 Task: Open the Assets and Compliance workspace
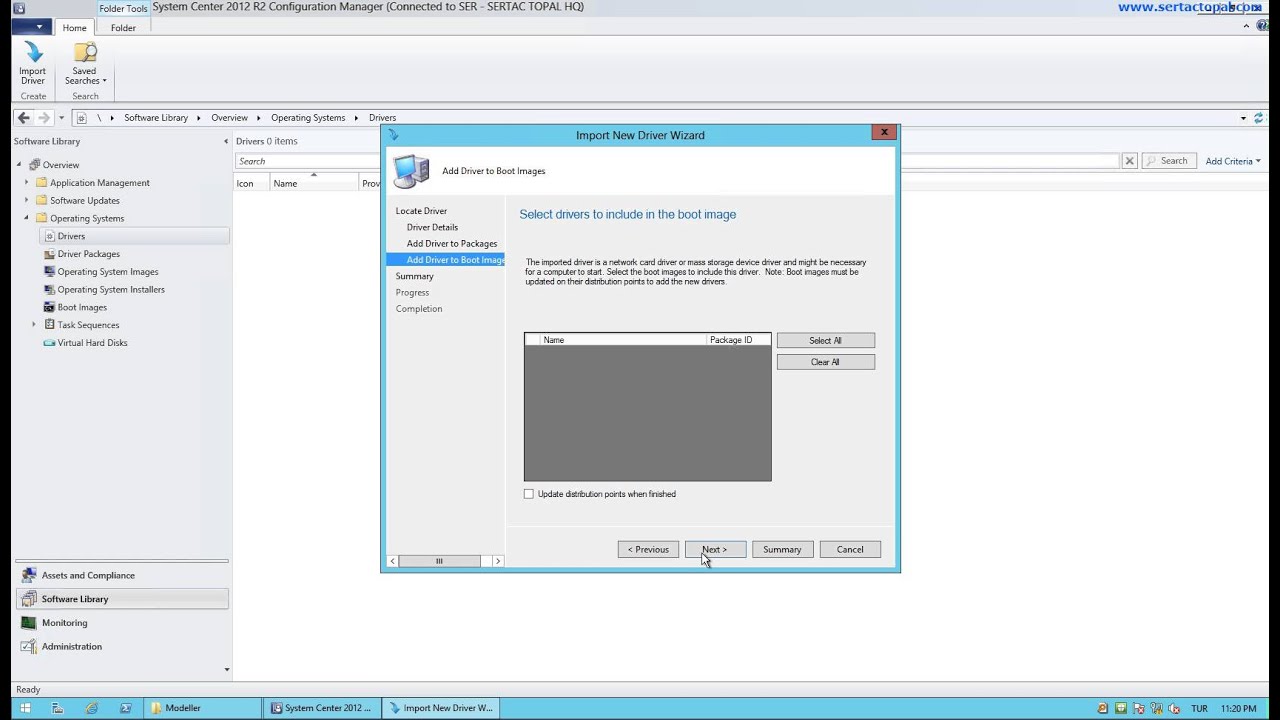(x=122, y=575)
